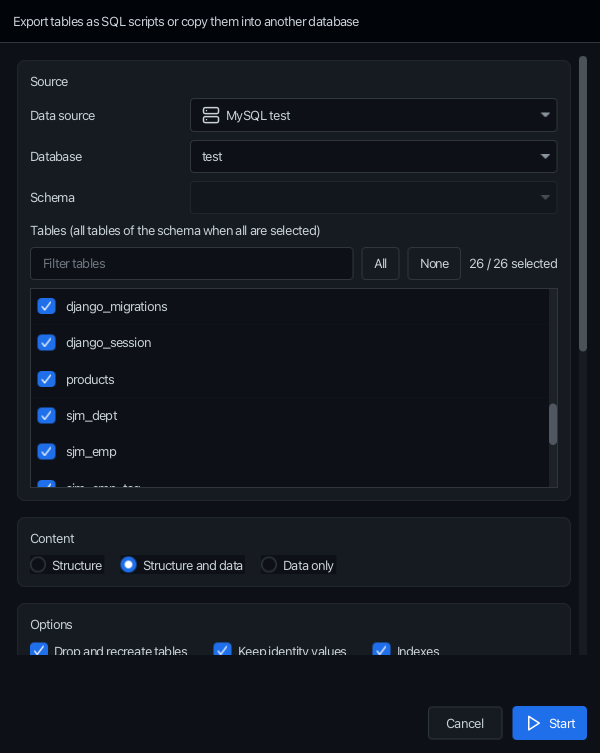Click the play icon on Start button
The height and width of the screenshot is (753, 600).
click(x=533, y=723)
